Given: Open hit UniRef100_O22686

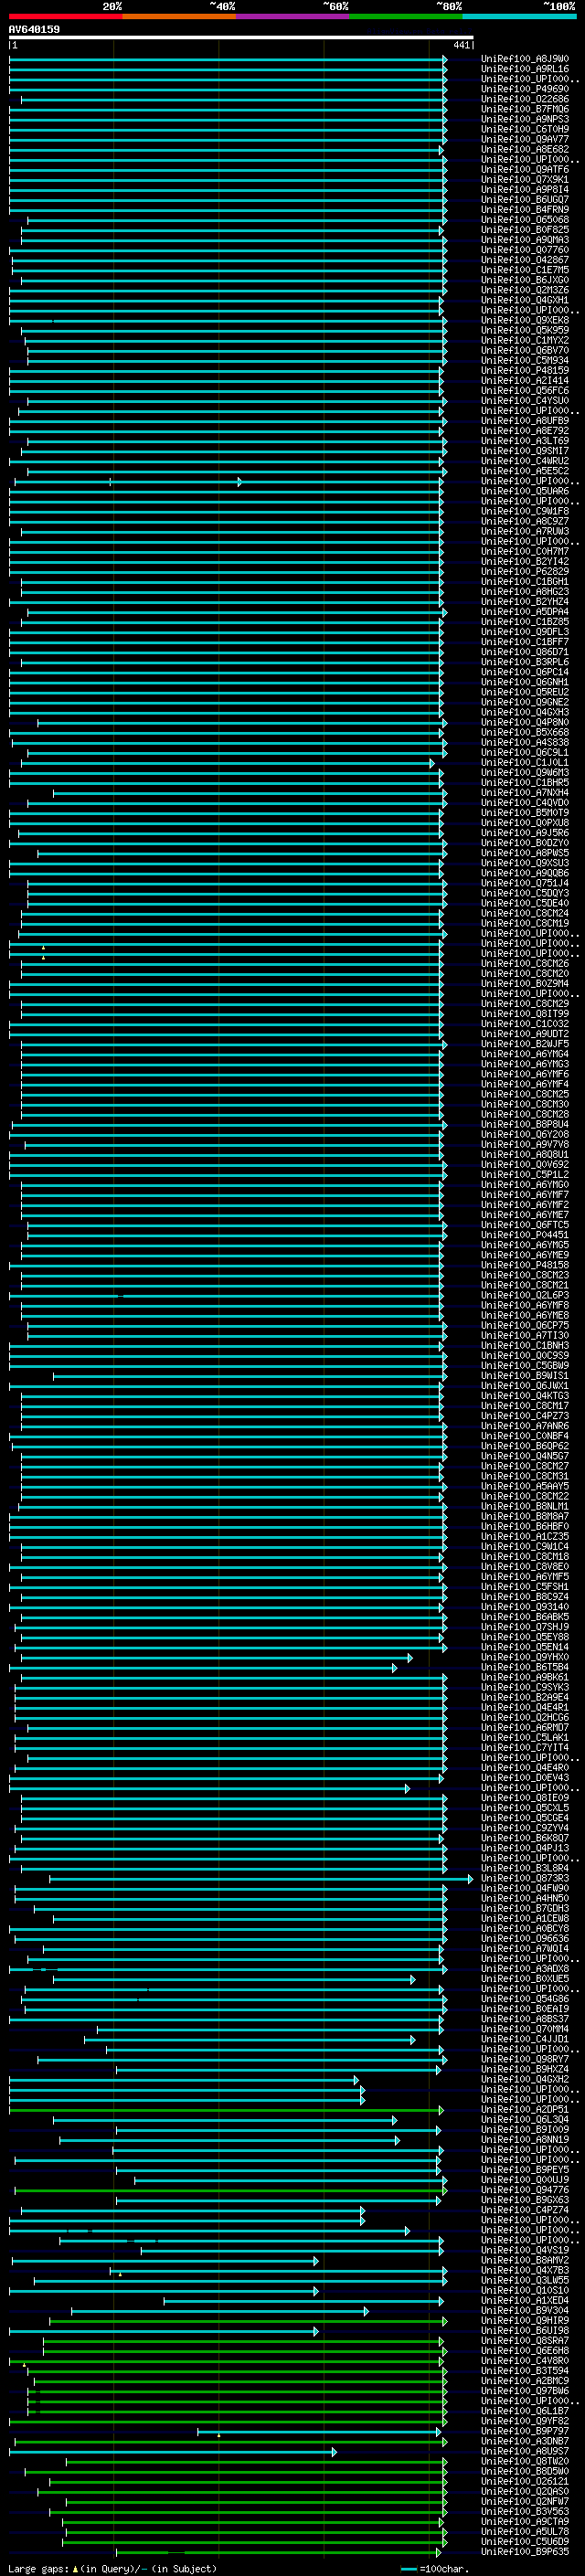Looking at the screenshot, I should pyautogui.click(x=525, y=99).
